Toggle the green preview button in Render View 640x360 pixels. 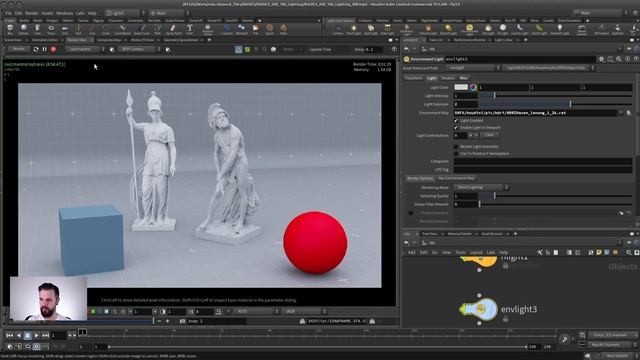pyautogui.click(x=247, y=49)
